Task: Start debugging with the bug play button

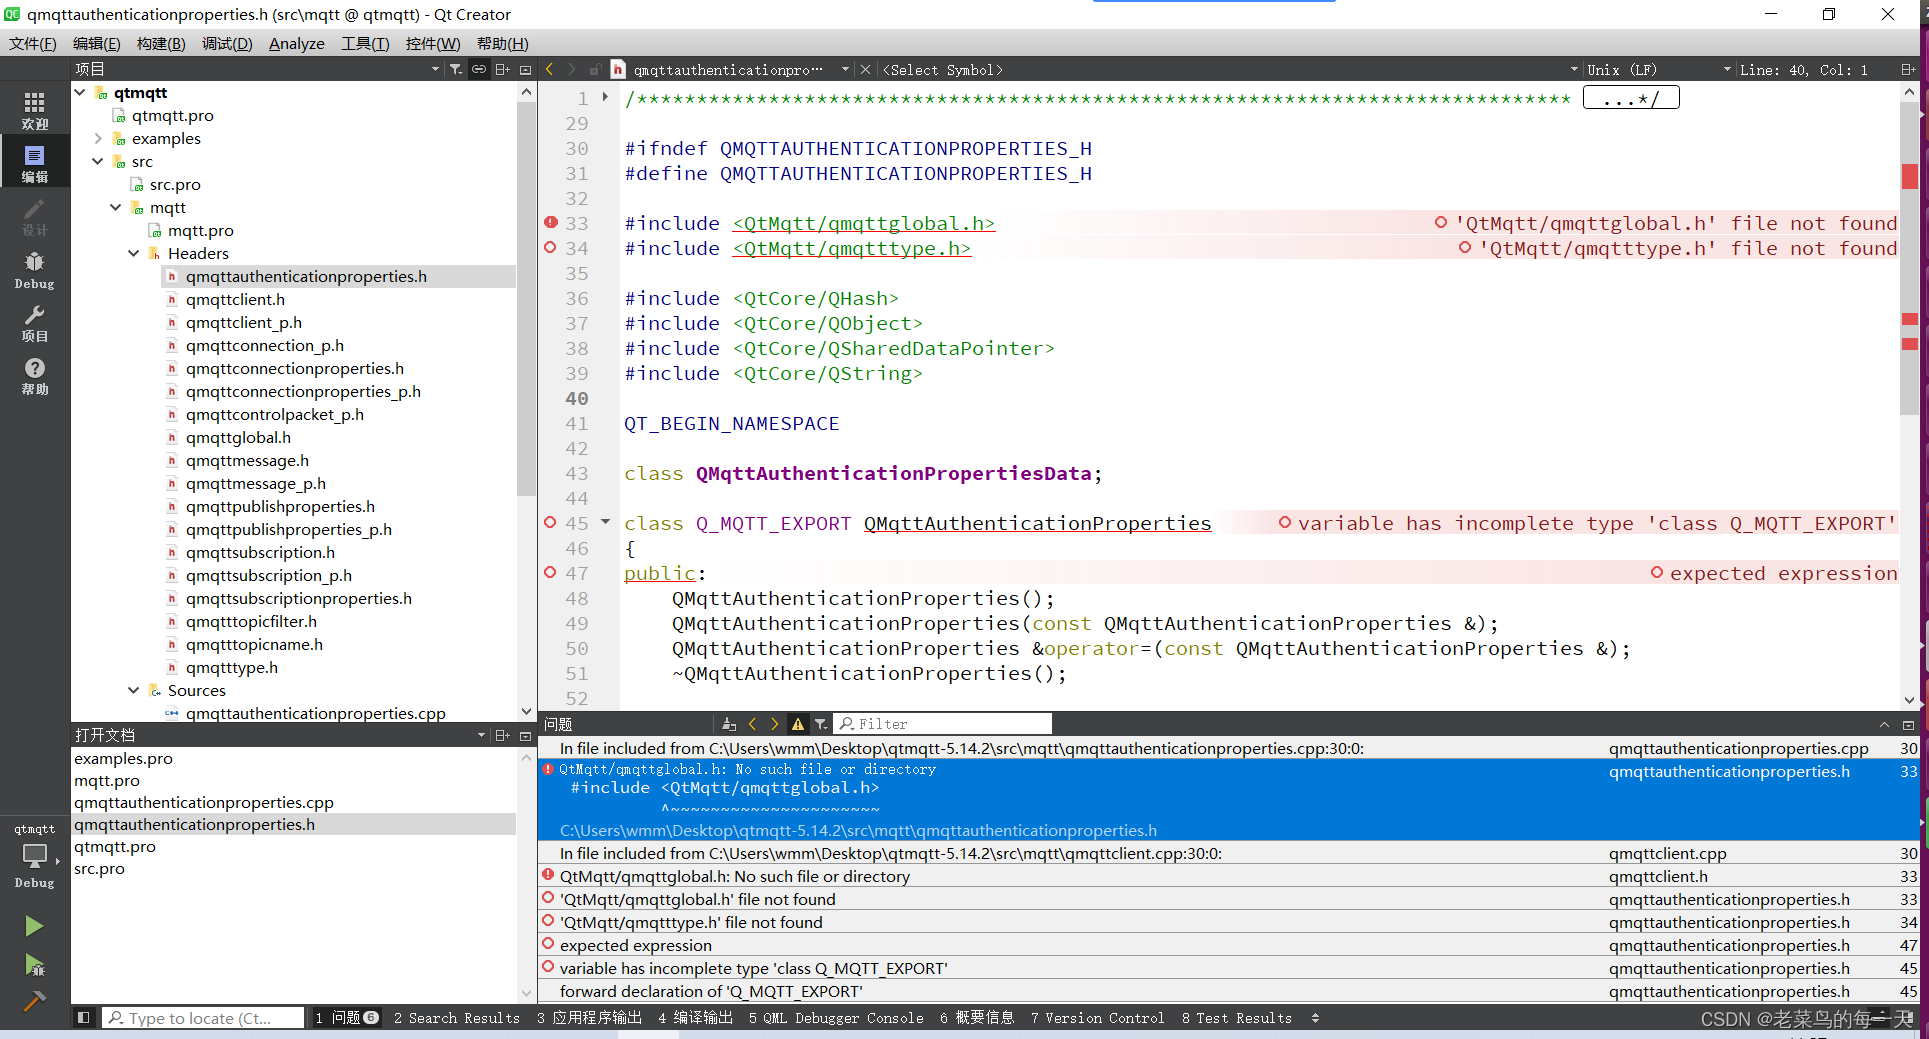Action: click(34, 965)
